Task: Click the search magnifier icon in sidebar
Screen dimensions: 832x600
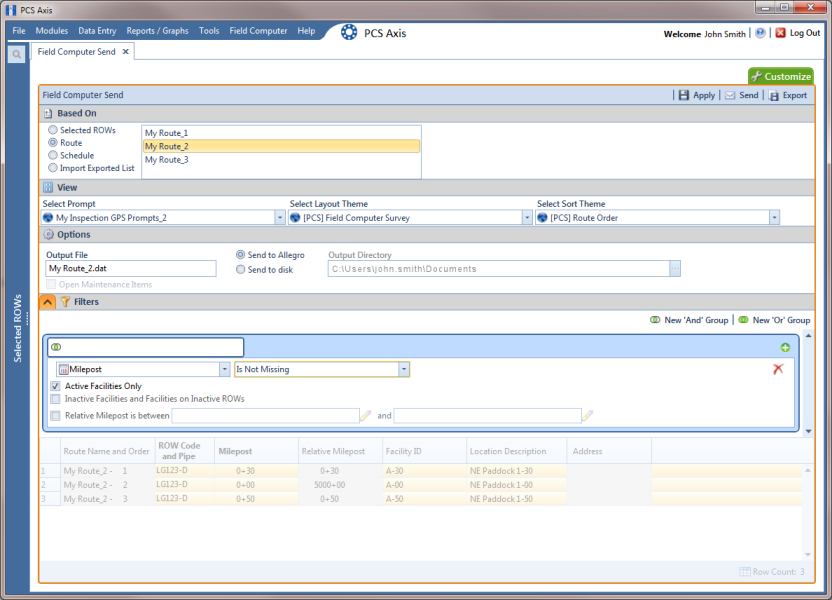Action: 16,54
